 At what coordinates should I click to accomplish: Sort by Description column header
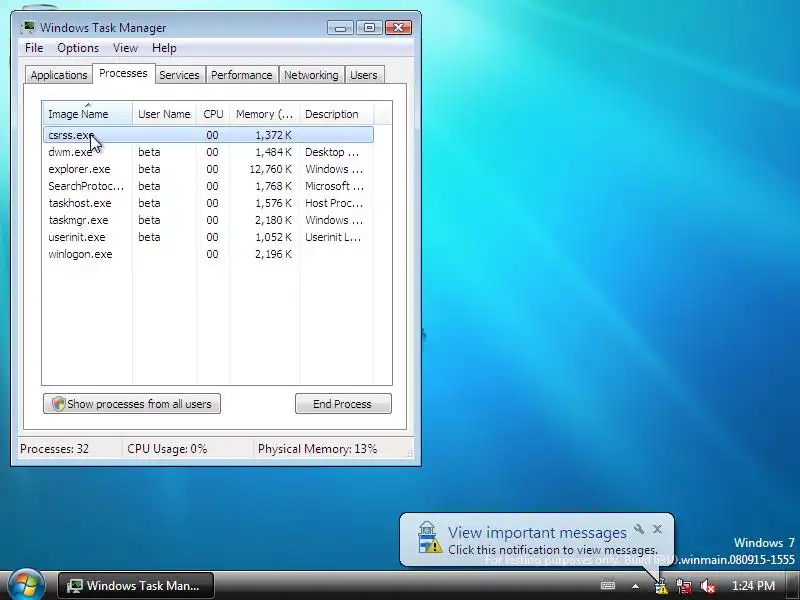click(337, 114)
